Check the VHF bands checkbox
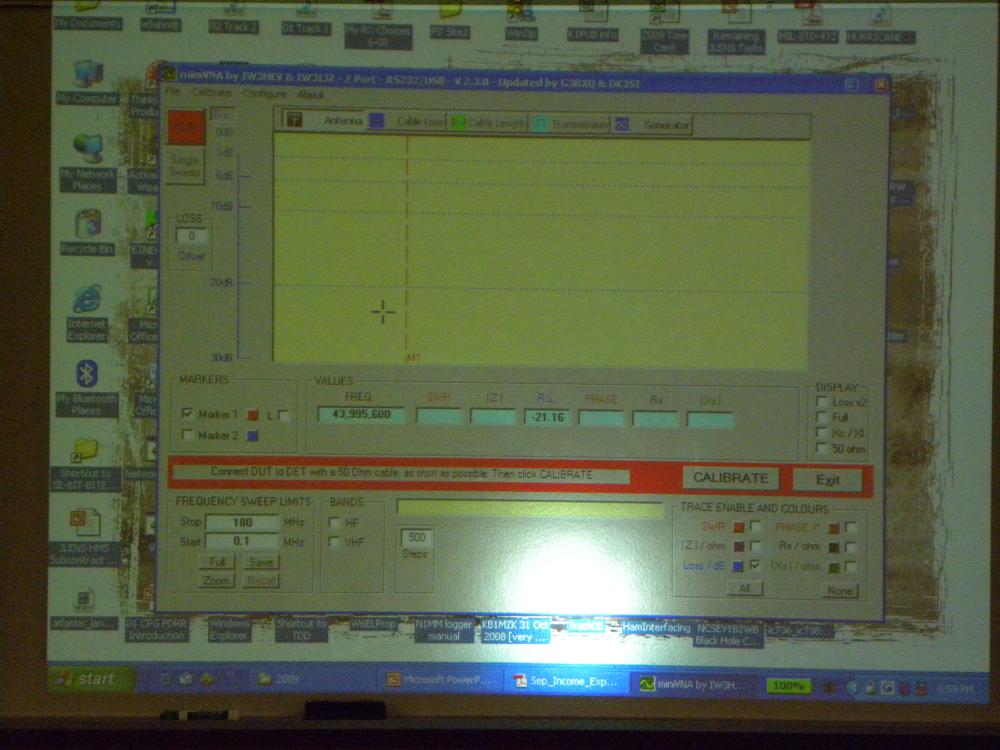The width and height of the screenshot is (1000, 750). (334, 541)
